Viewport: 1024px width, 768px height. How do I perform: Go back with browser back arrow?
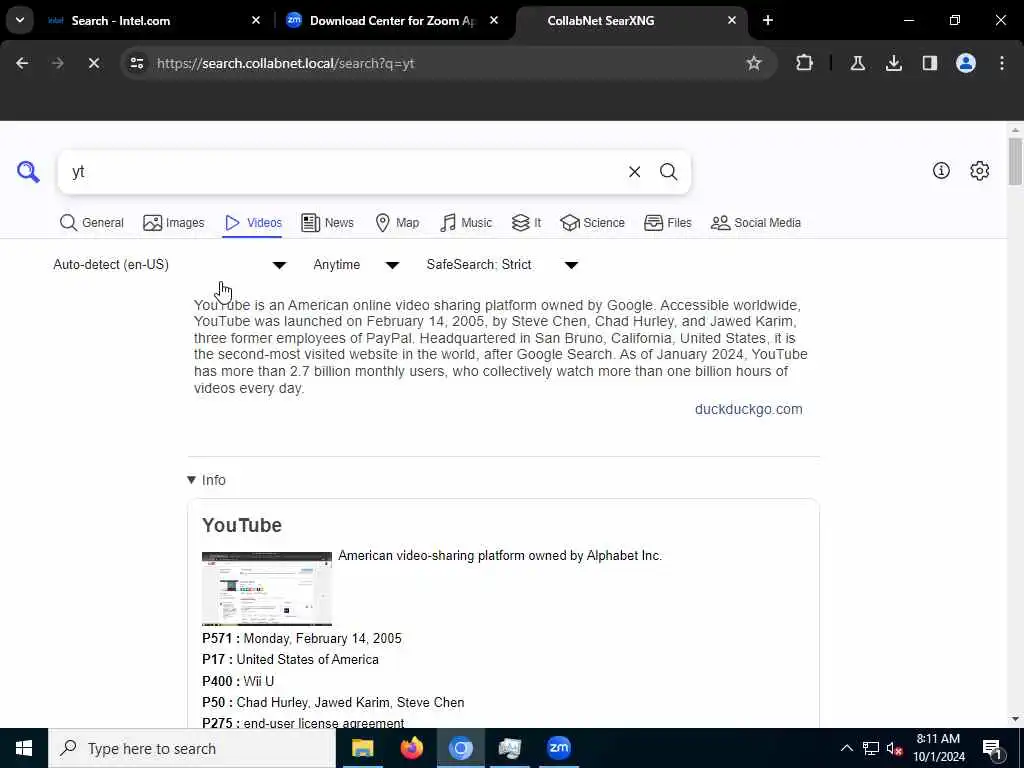[22, 63]
